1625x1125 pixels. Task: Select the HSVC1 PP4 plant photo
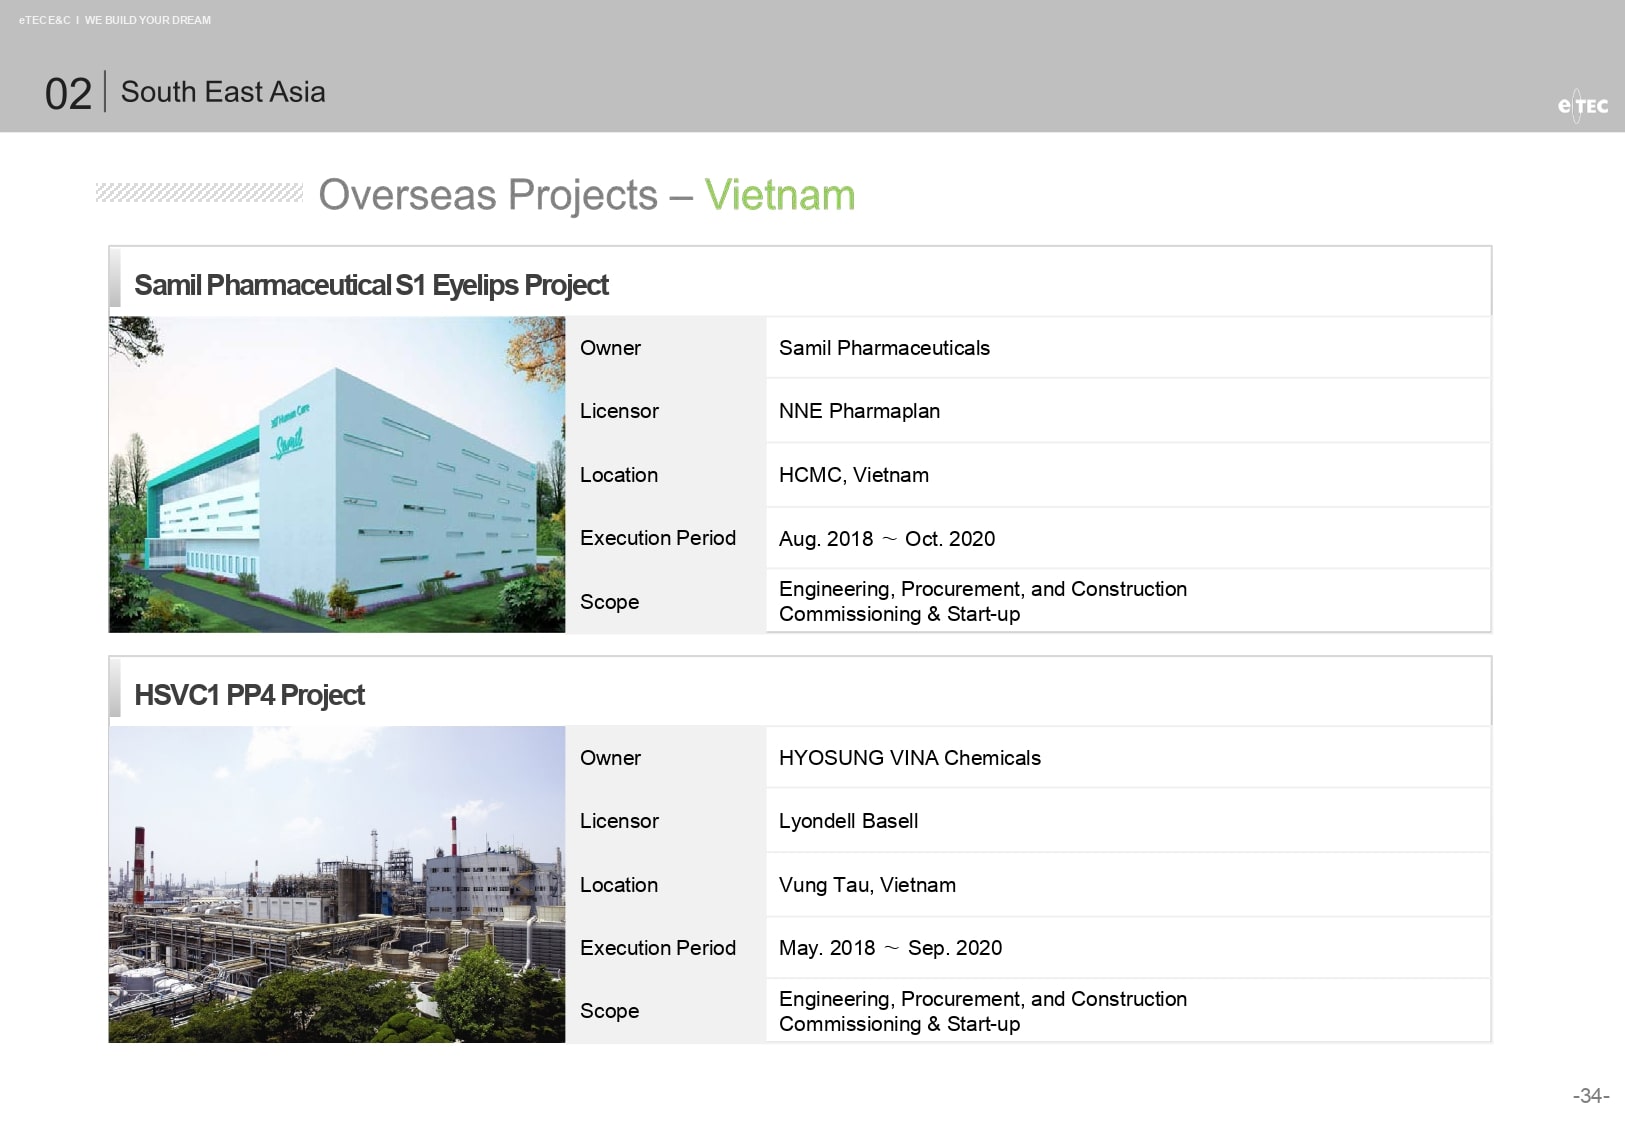click(337, 884)
